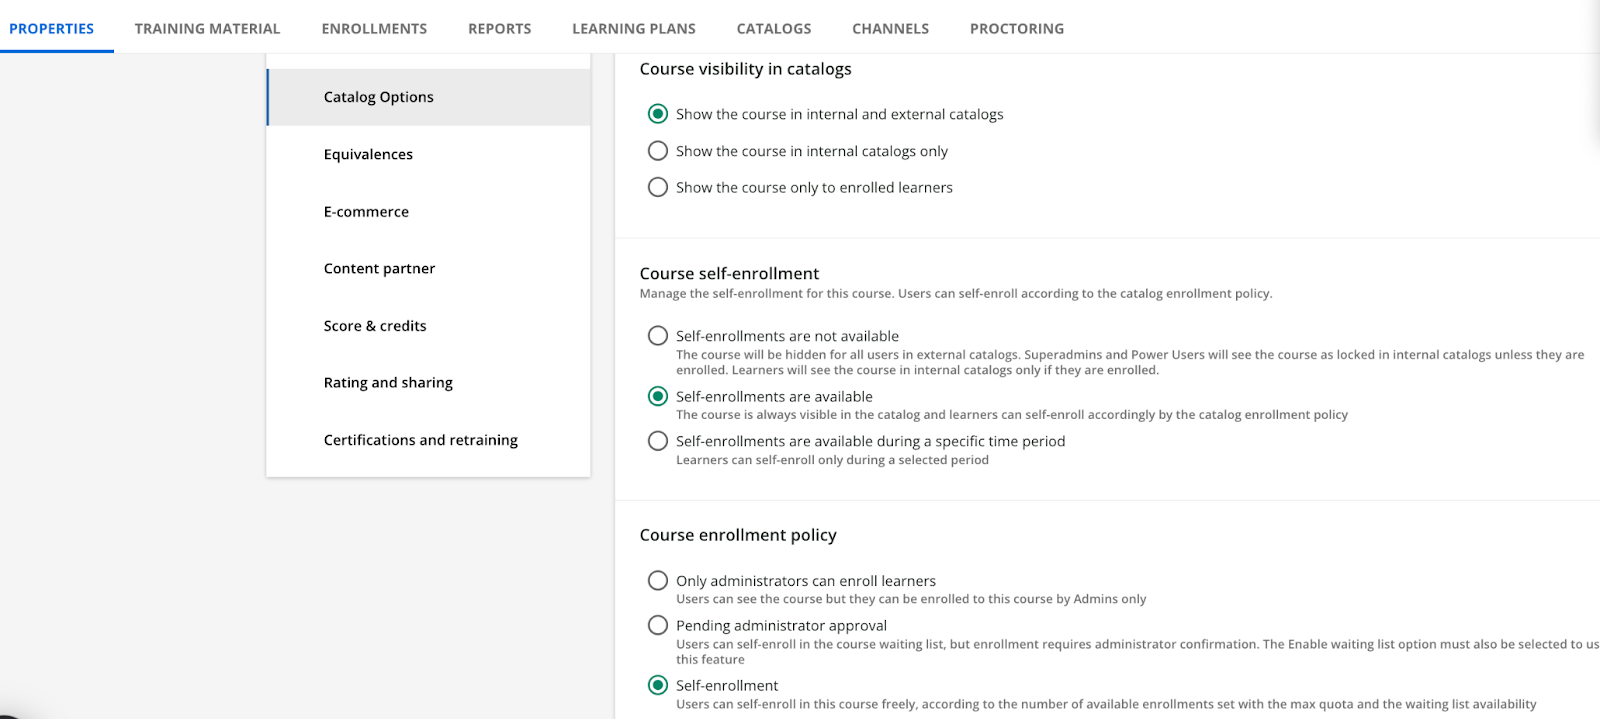The image size is (1600, 719).
Task: Enable self-enrollments during a specific time period
Action: click(x=658, y=441)
